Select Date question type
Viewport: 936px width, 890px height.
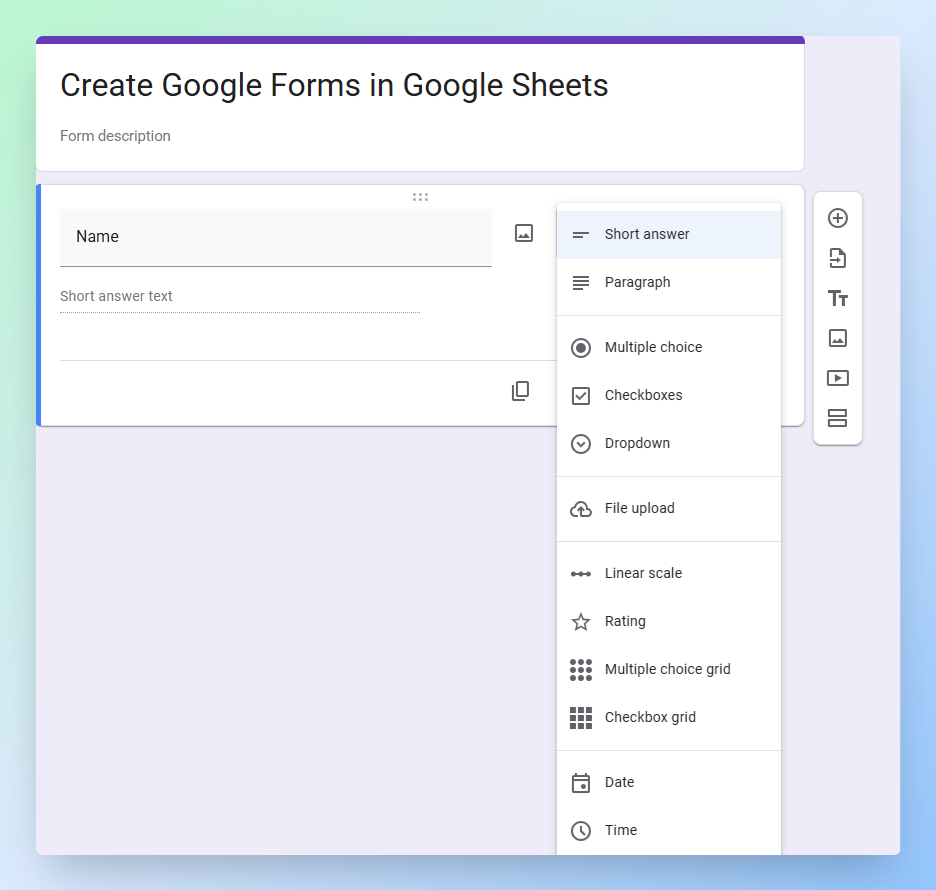669,783
